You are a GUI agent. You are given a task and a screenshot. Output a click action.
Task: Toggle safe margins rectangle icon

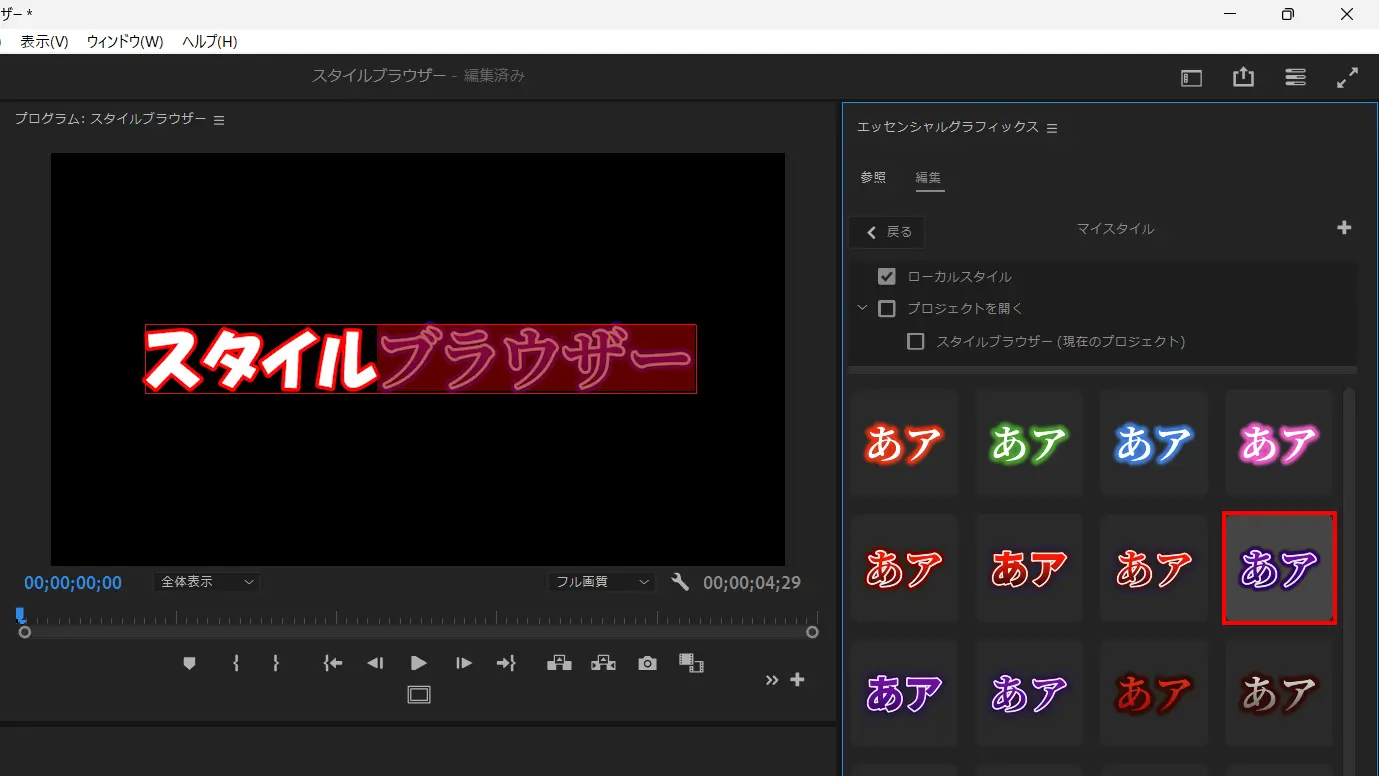(419, 694)
